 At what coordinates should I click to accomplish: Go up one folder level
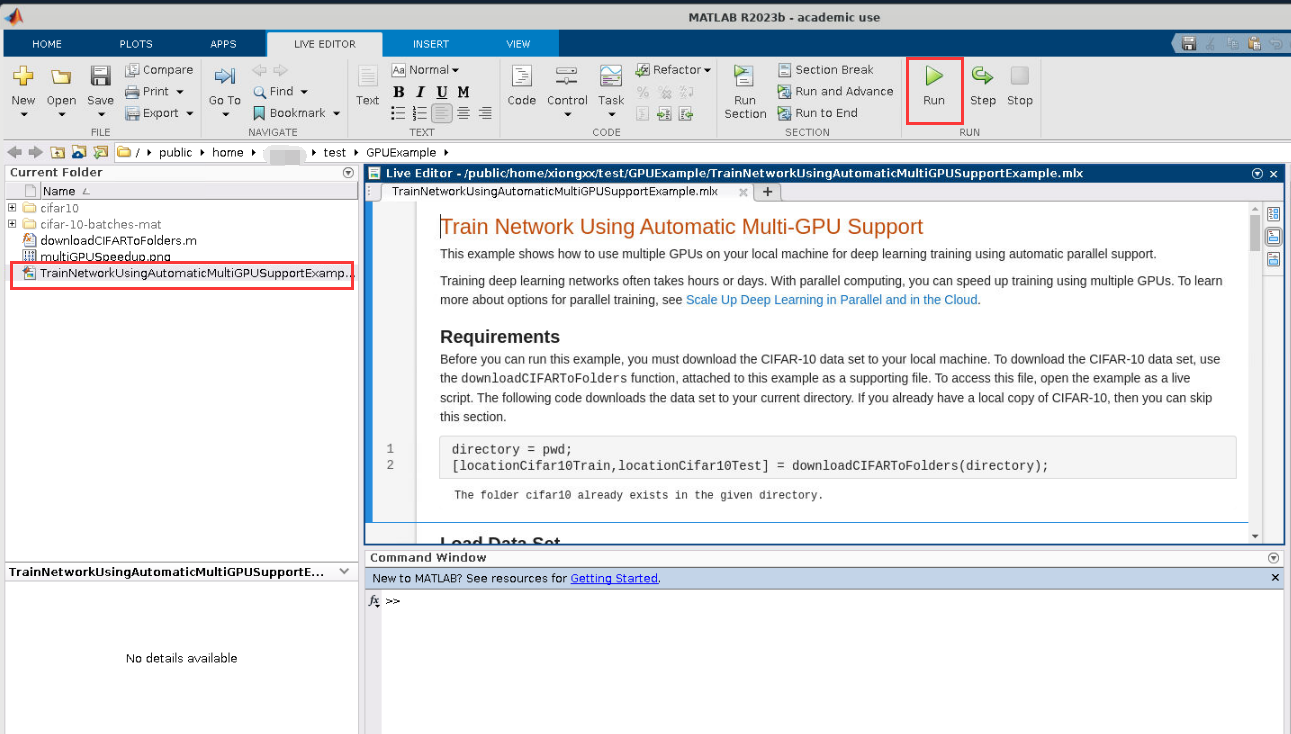pyautogui.click(x=57, y=152)
